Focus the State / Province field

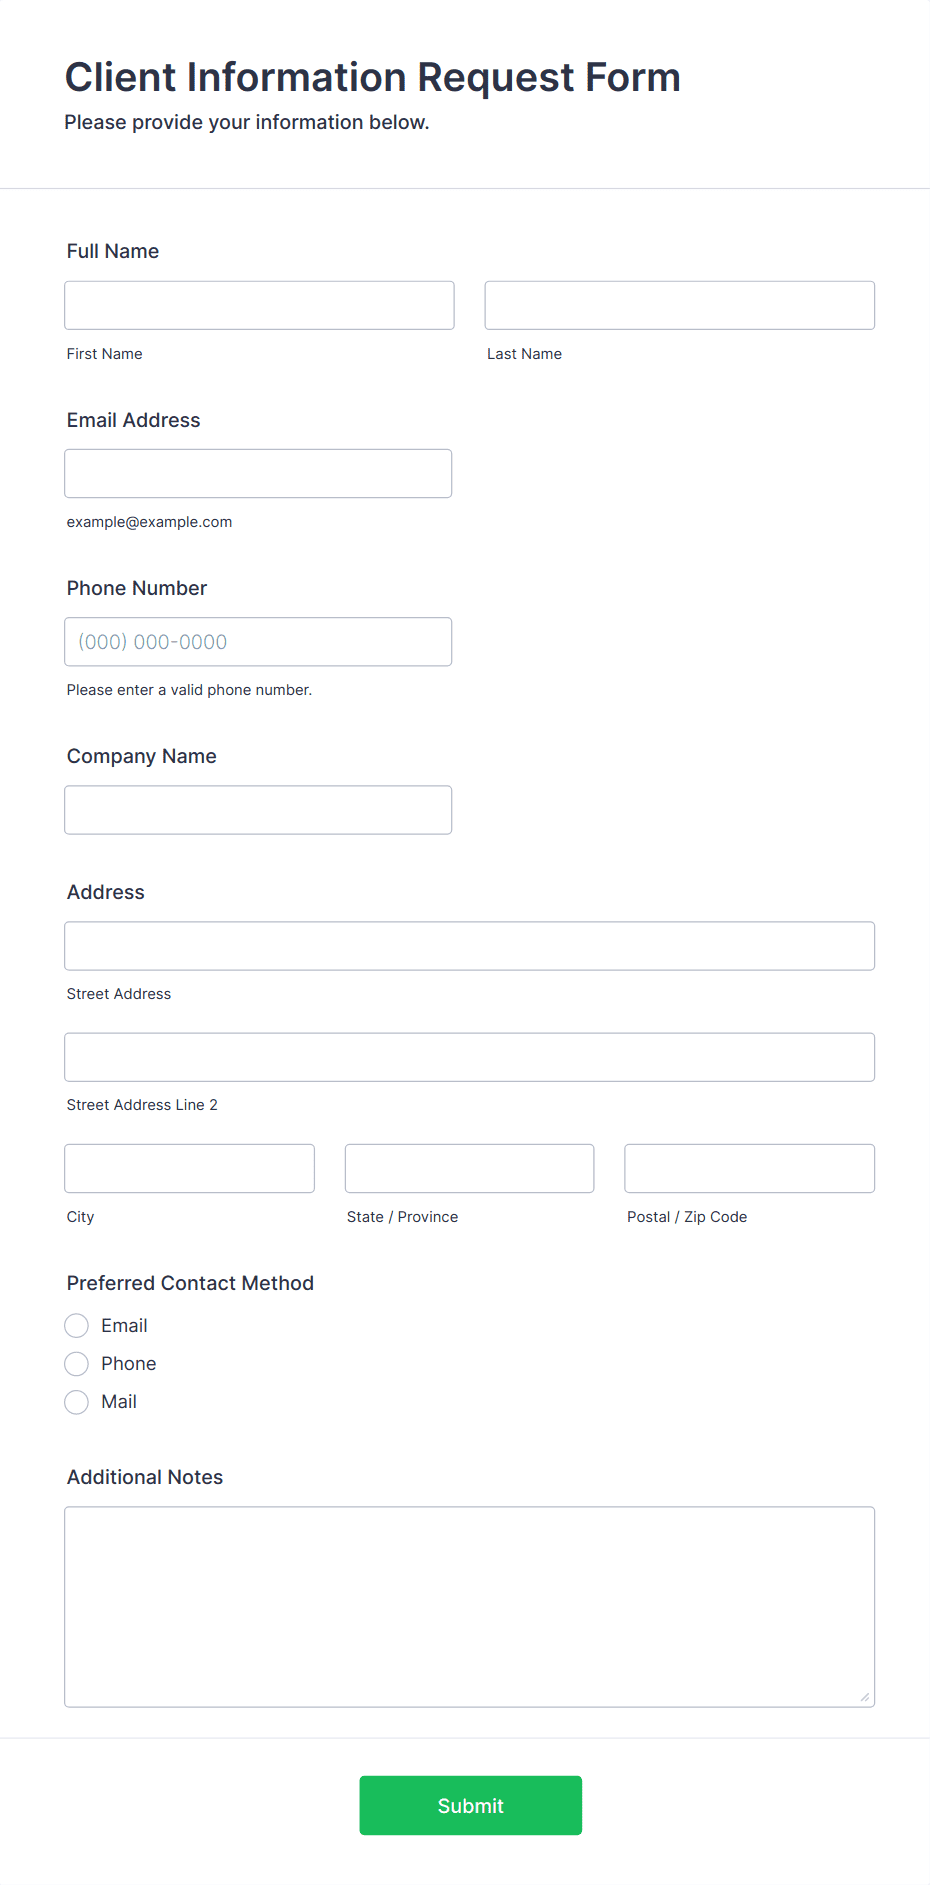coord(469,1168)
